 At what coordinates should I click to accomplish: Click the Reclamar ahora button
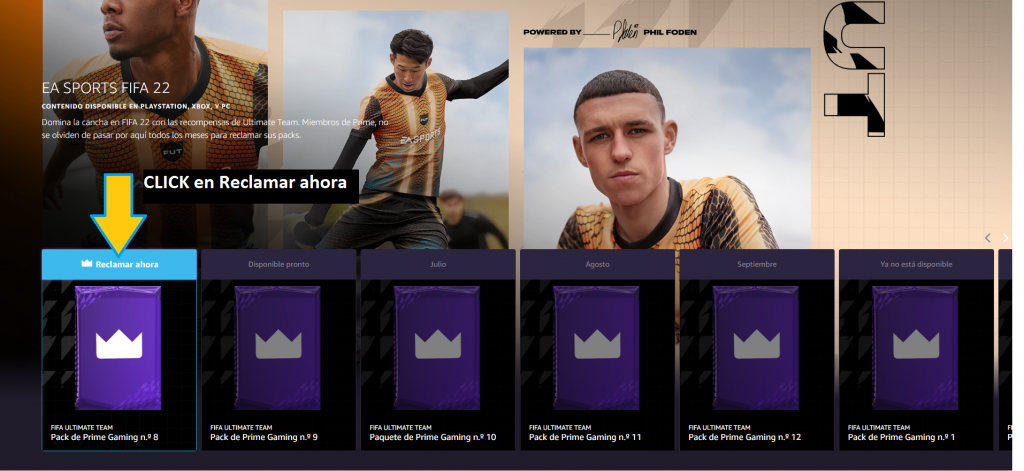pyautogui.click(x=120, y=264)
